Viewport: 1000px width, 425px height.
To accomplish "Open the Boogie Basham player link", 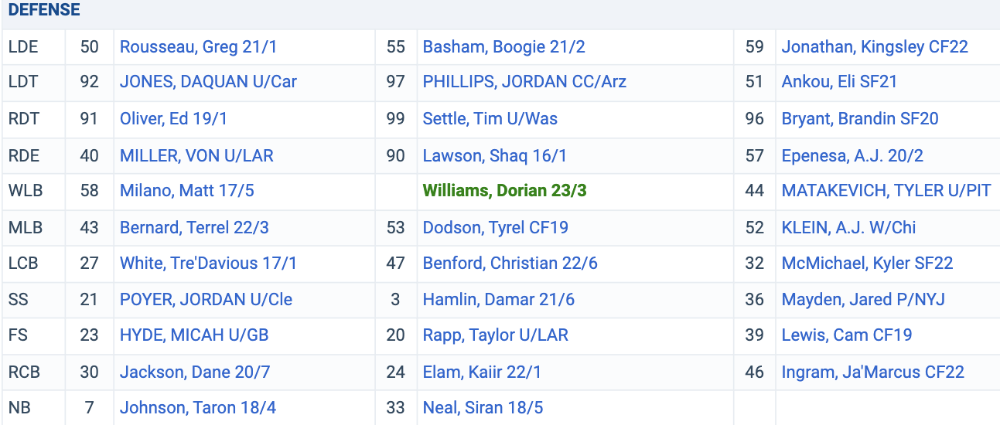I will click(504, 47).
